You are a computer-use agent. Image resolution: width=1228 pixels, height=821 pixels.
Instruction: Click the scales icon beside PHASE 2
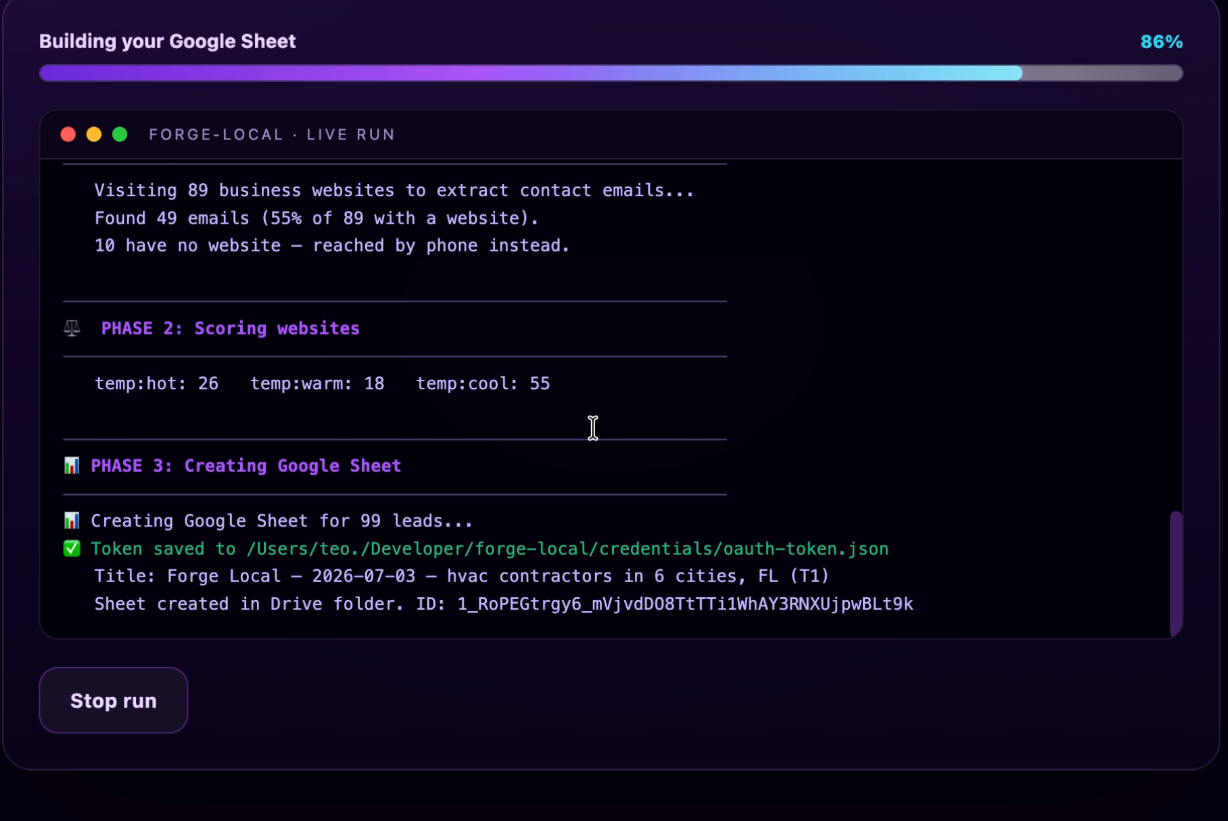coord(72,328)
